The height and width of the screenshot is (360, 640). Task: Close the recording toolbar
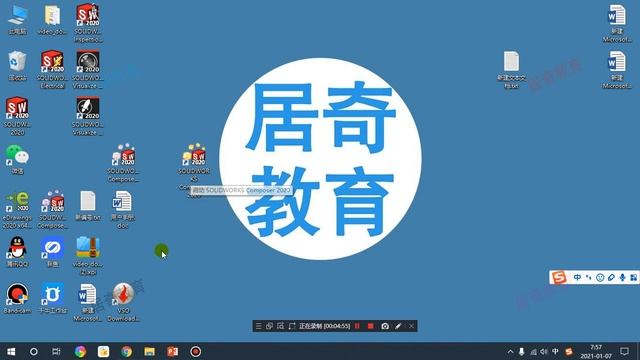pyautogui.click(x=411, y=326)
